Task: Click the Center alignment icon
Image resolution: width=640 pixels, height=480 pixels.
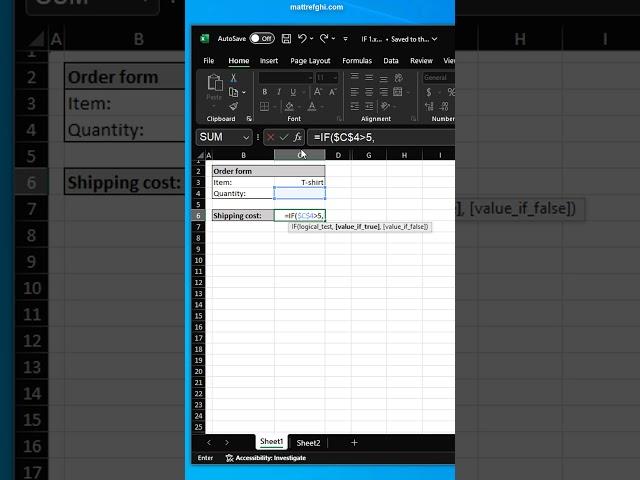Action: coord(369,92)
